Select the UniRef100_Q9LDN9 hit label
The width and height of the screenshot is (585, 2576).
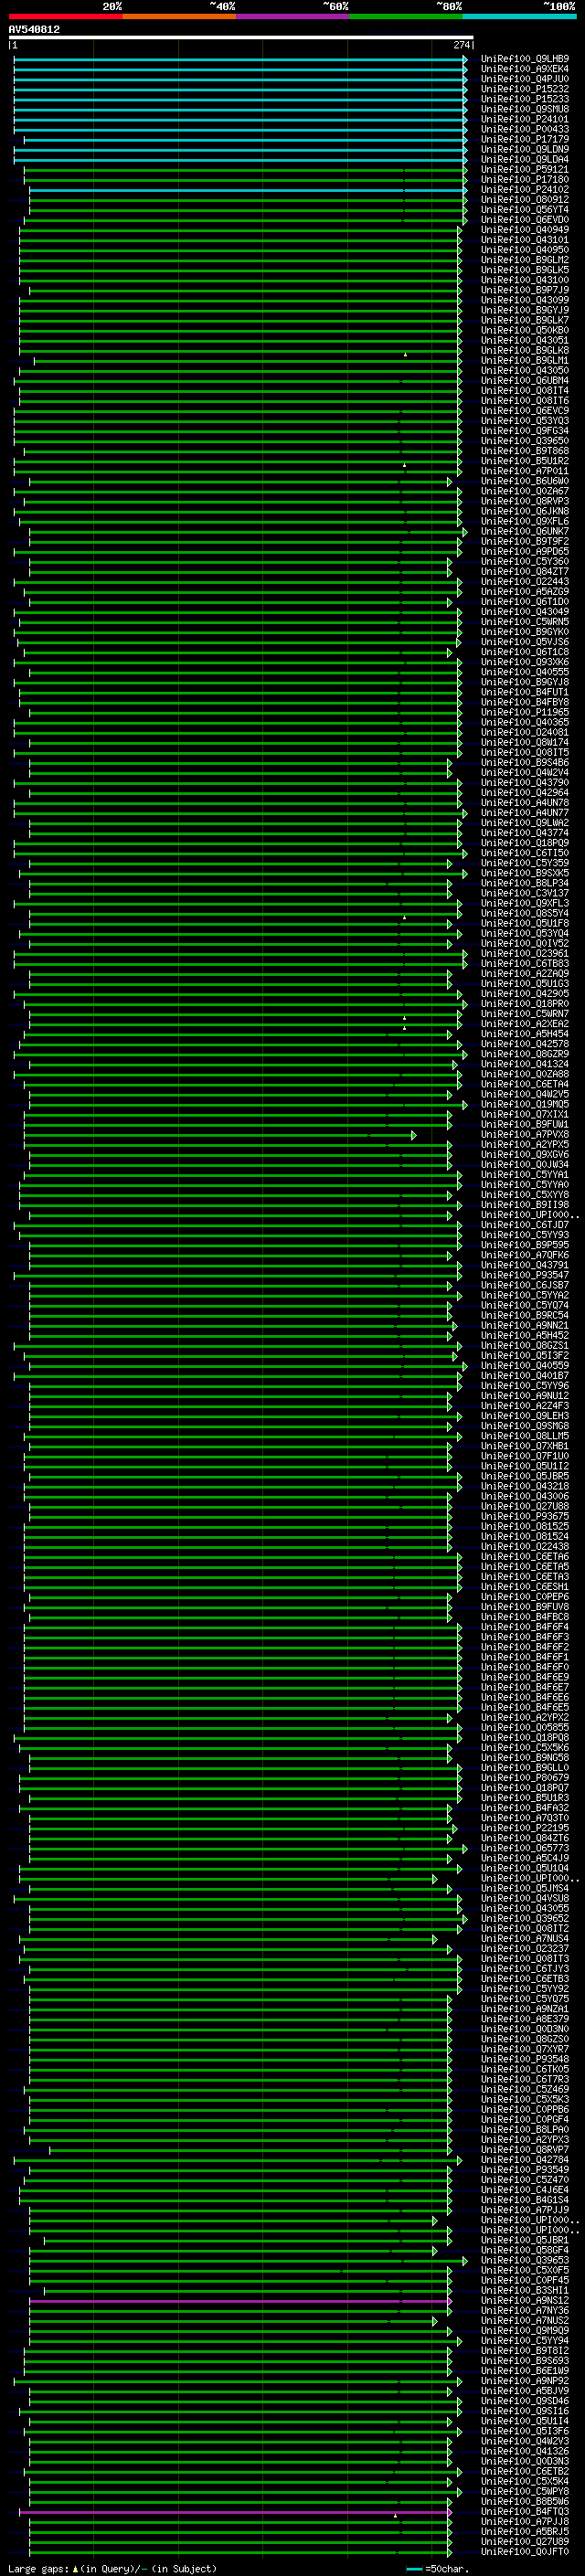click(525, 149)
